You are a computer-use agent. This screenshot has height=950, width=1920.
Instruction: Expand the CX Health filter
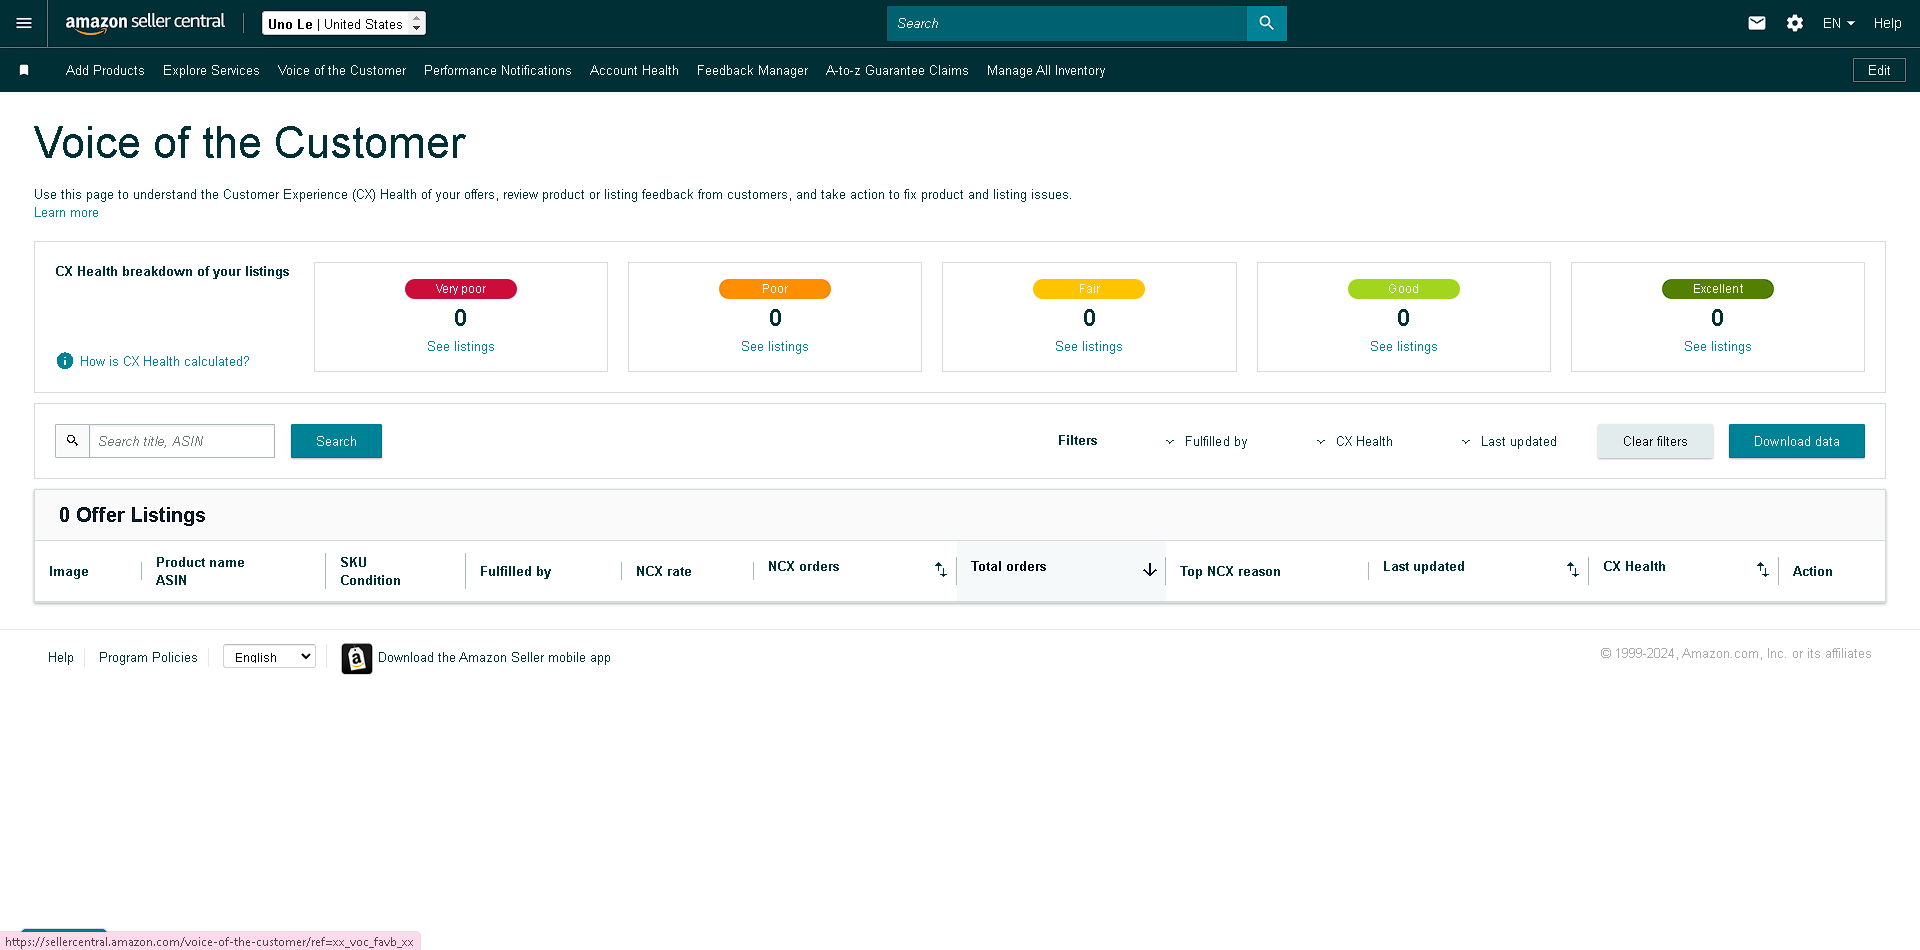point(1355,441)
